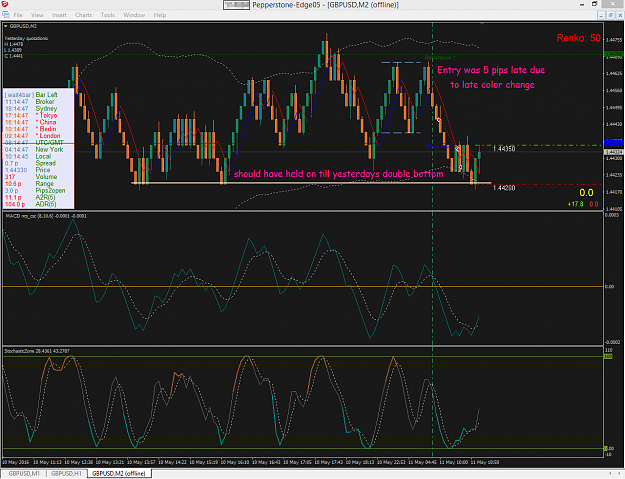Viewport: 625px width, 479px height.
Task: Open the Help menu
Action: click(159, 15)
